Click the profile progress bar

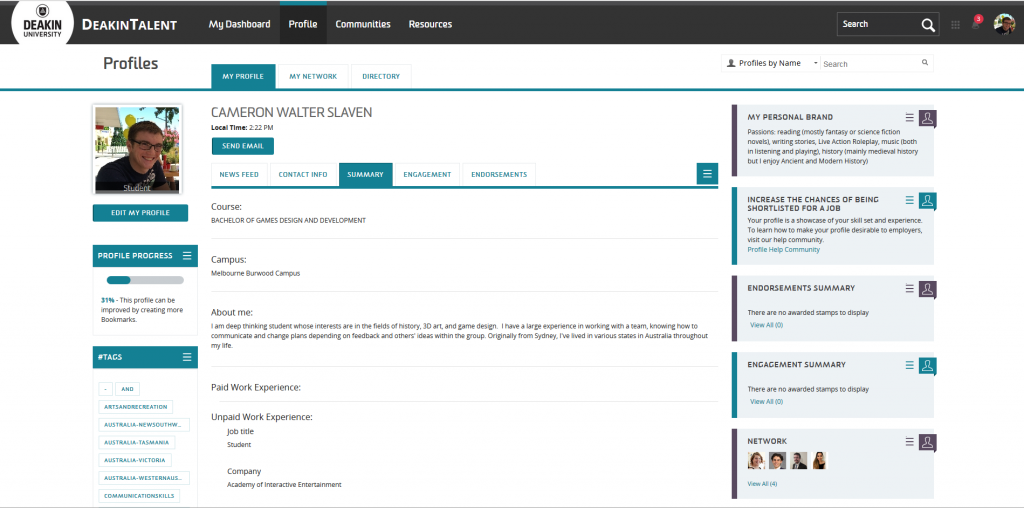(x=145, y=280)
